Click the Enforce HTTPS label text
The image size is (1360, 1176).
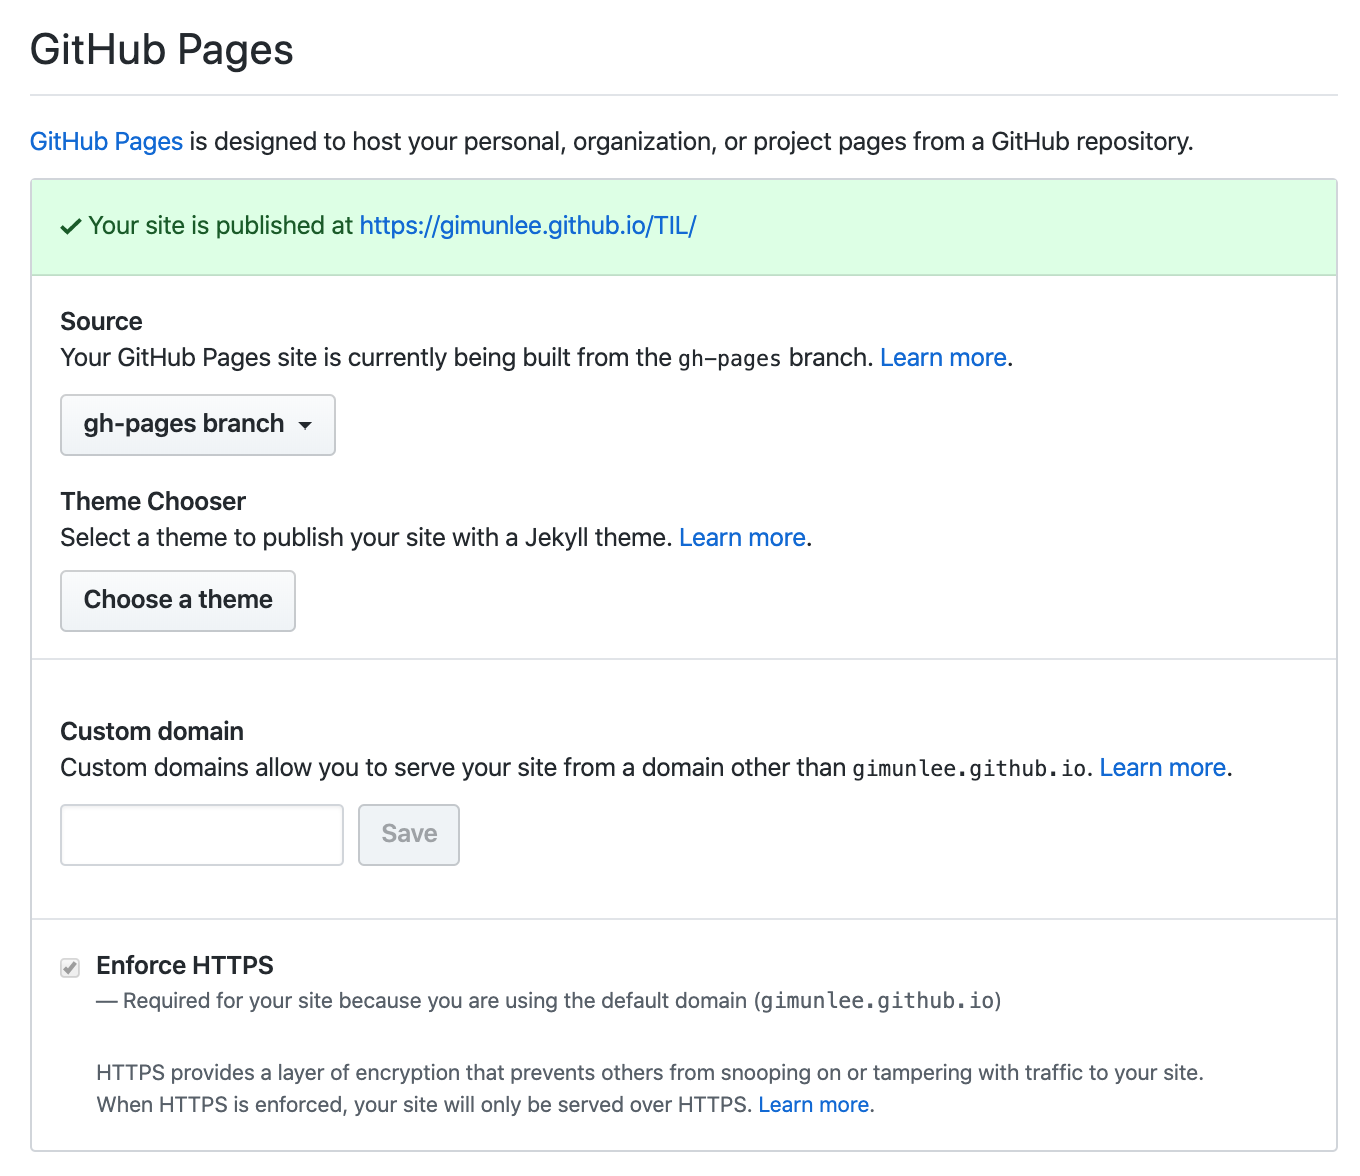[185, 965]
